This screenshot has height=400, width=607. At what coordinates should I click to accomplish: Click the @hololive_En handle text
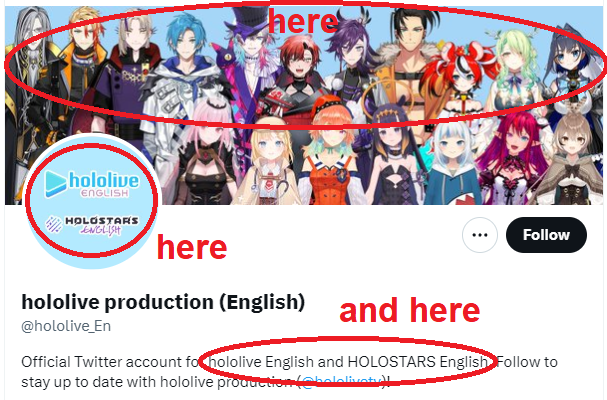66,326
